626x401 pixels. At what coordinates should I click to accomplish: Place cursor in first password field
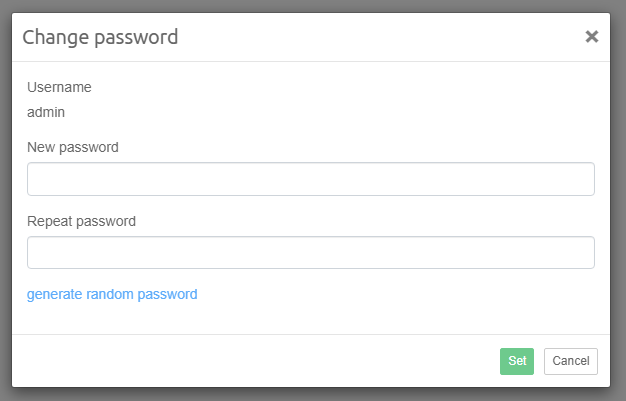click(x=310, y=180)
